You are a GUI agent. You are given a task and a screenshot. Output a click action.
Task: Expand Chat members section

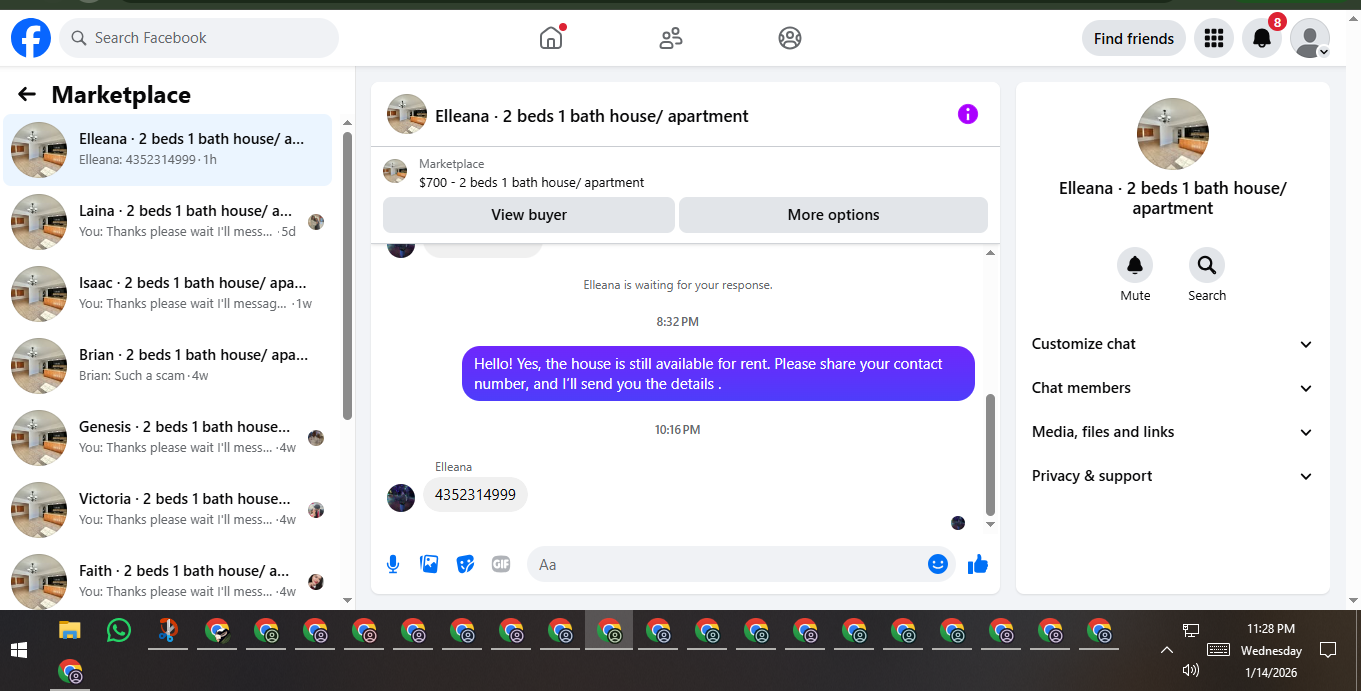1172,388
